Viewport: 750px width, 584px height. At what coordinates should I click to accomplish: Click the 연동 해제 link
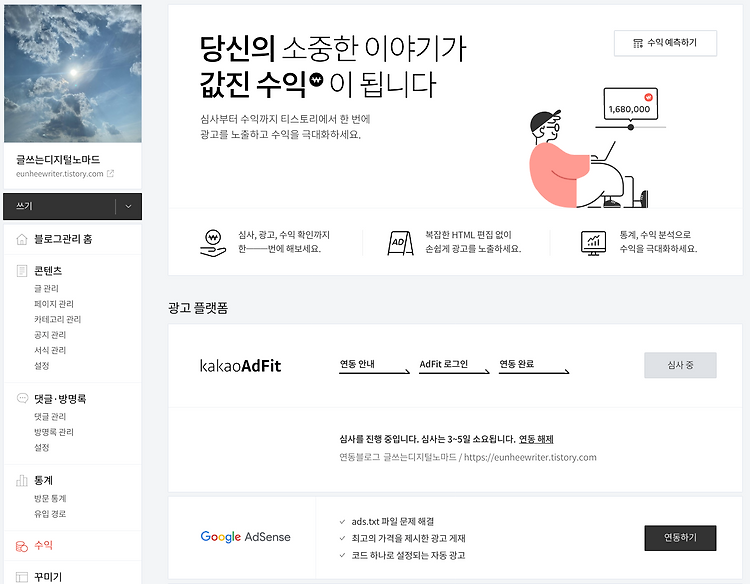[536, 439]
